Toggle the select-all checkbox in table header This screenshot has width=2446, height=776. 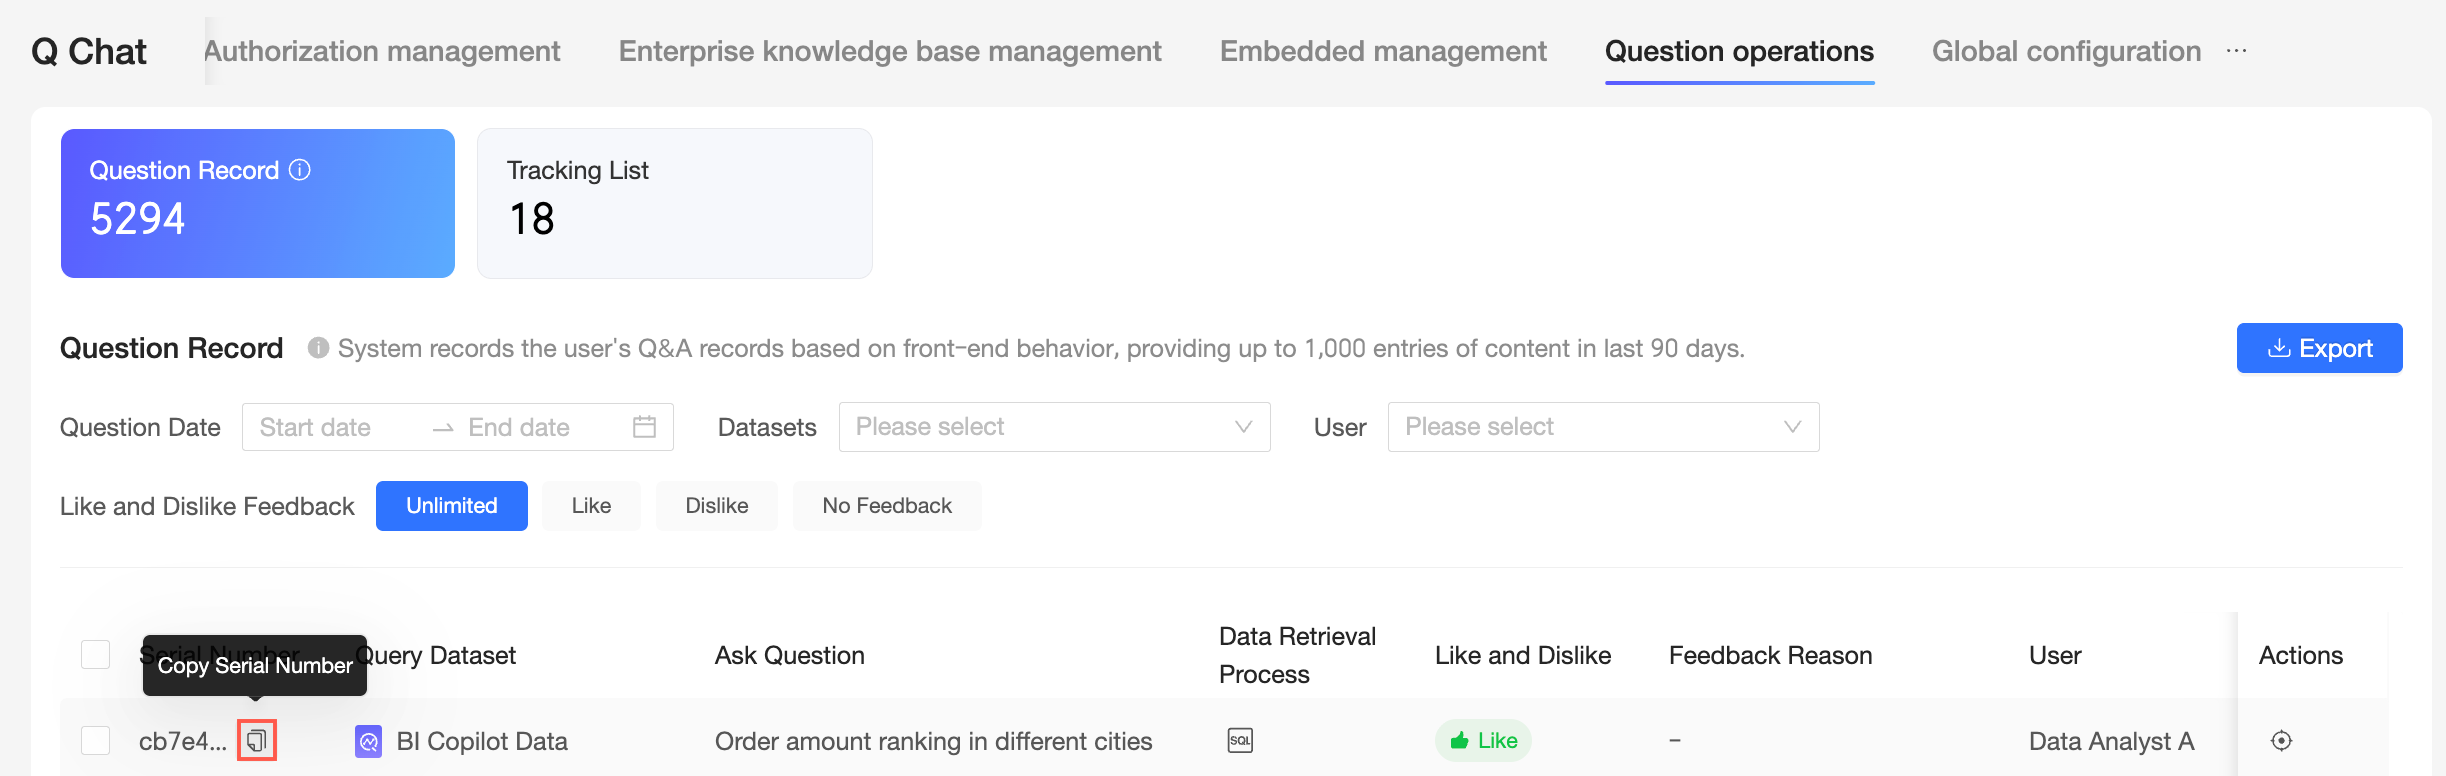pyautogui.click(x=95, y=655)
